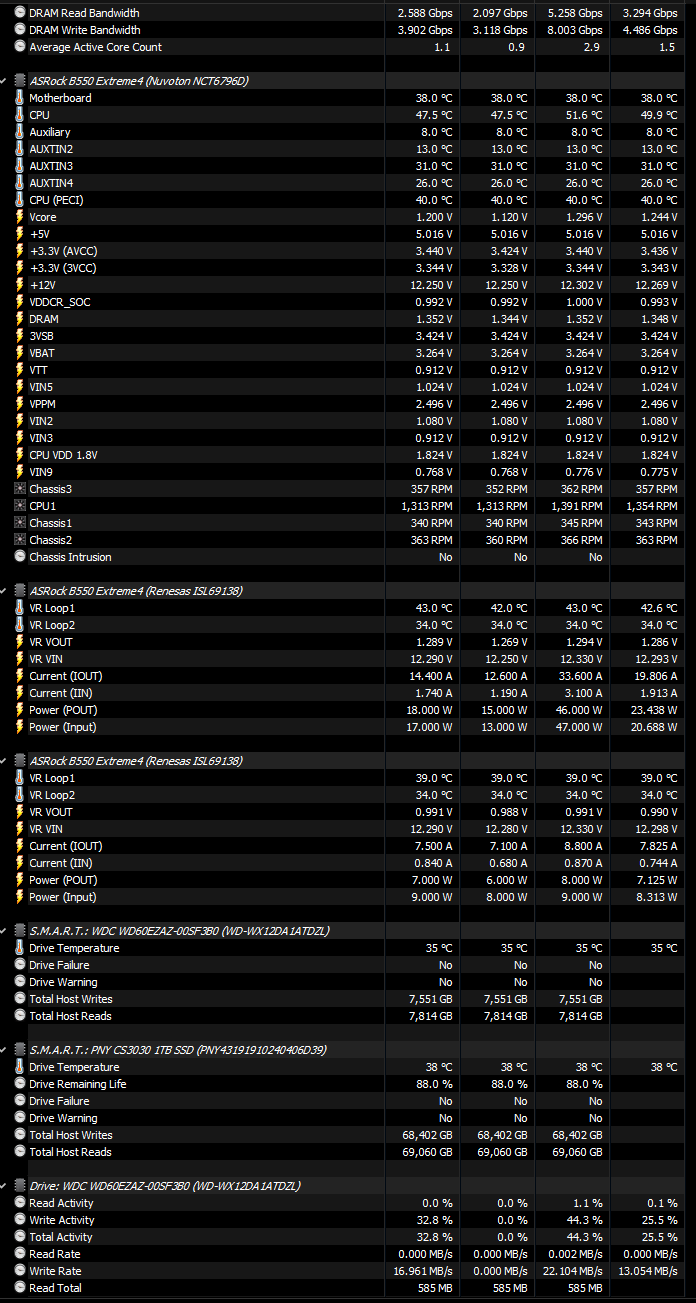Viewport: 696px width, 1303px height.
Task: Select the Total Activity row label
Action: (61, 1237)
